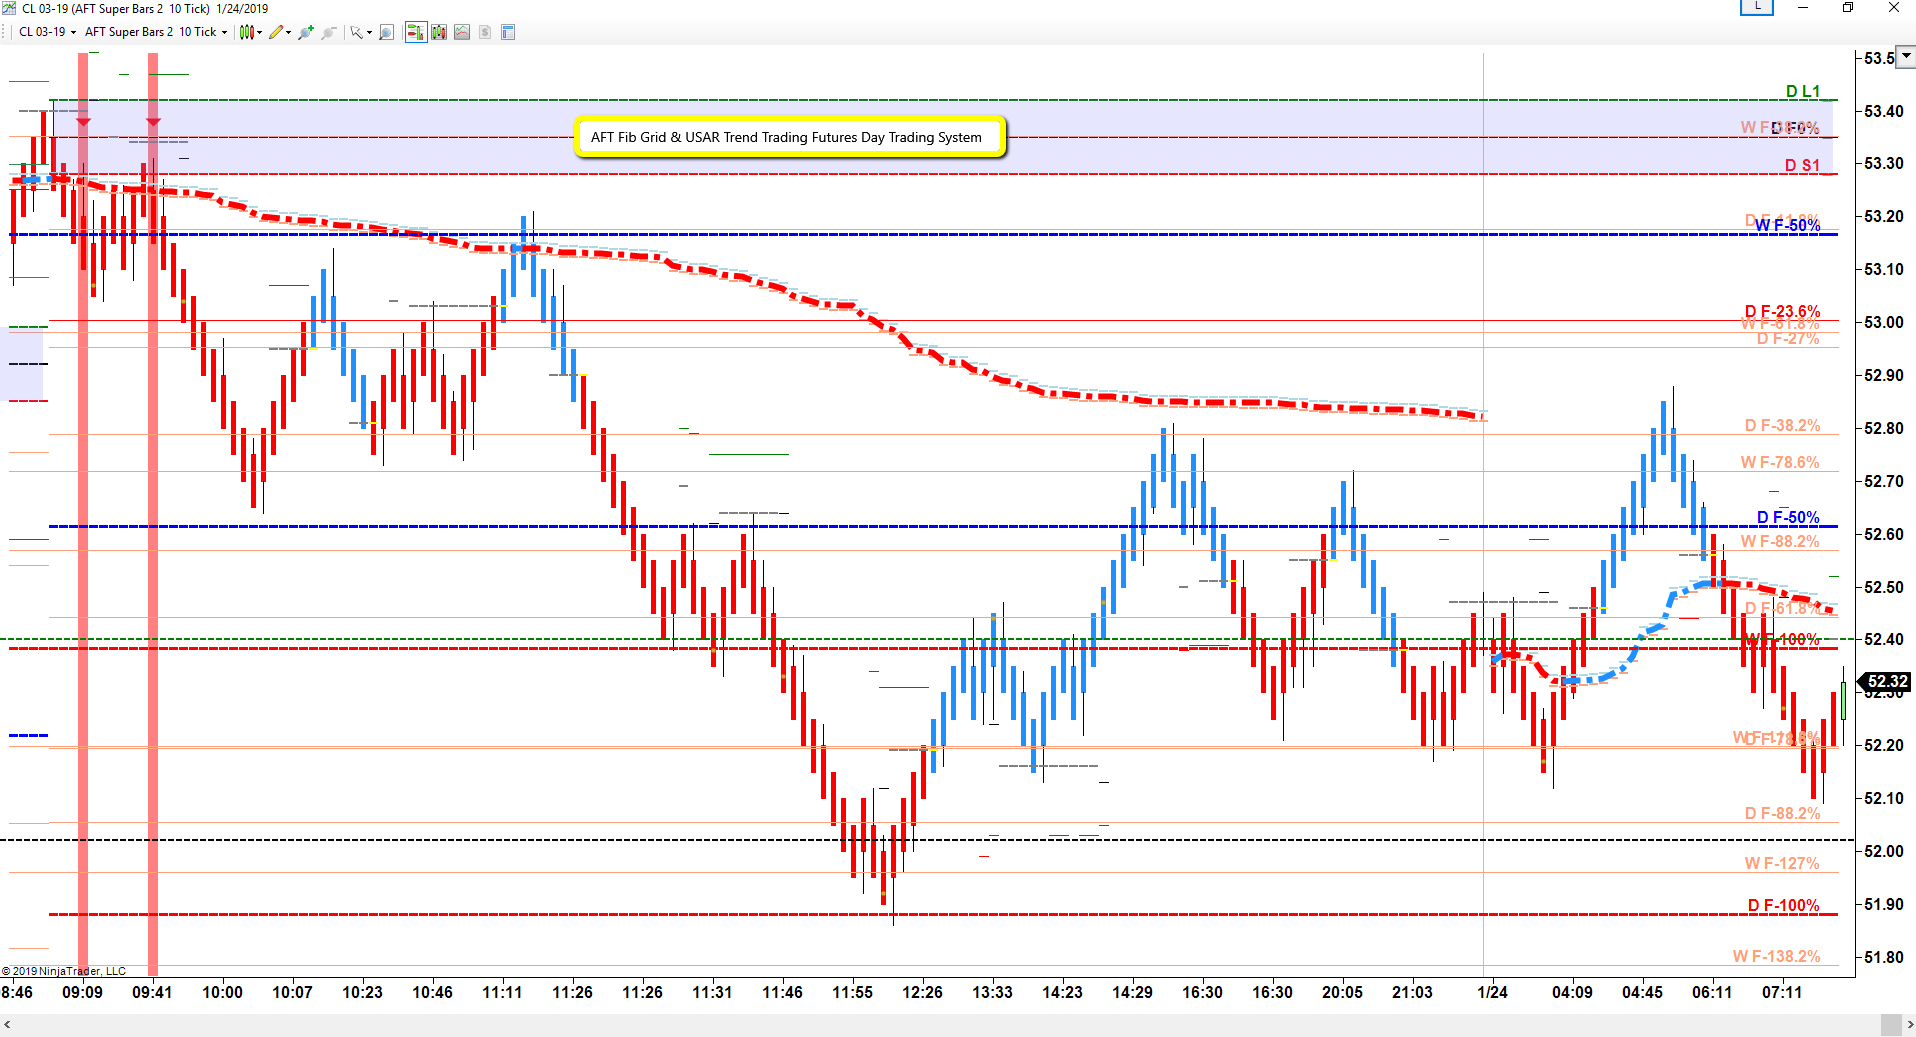
Task: Expand the AFT Super Bars 2 interval selector
Action: (155, 32)
